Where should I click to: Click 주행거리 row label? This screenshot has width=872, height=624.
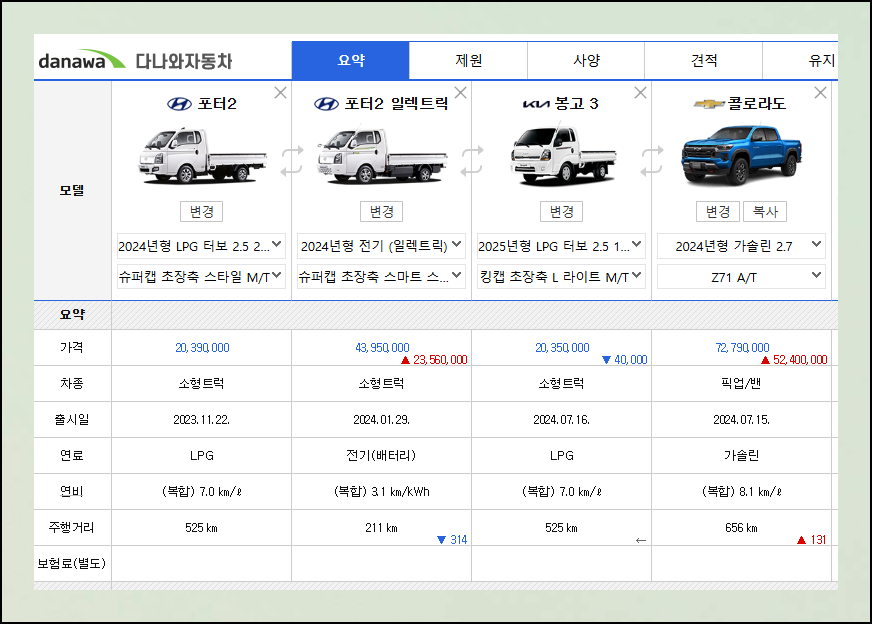coord(72,527)
